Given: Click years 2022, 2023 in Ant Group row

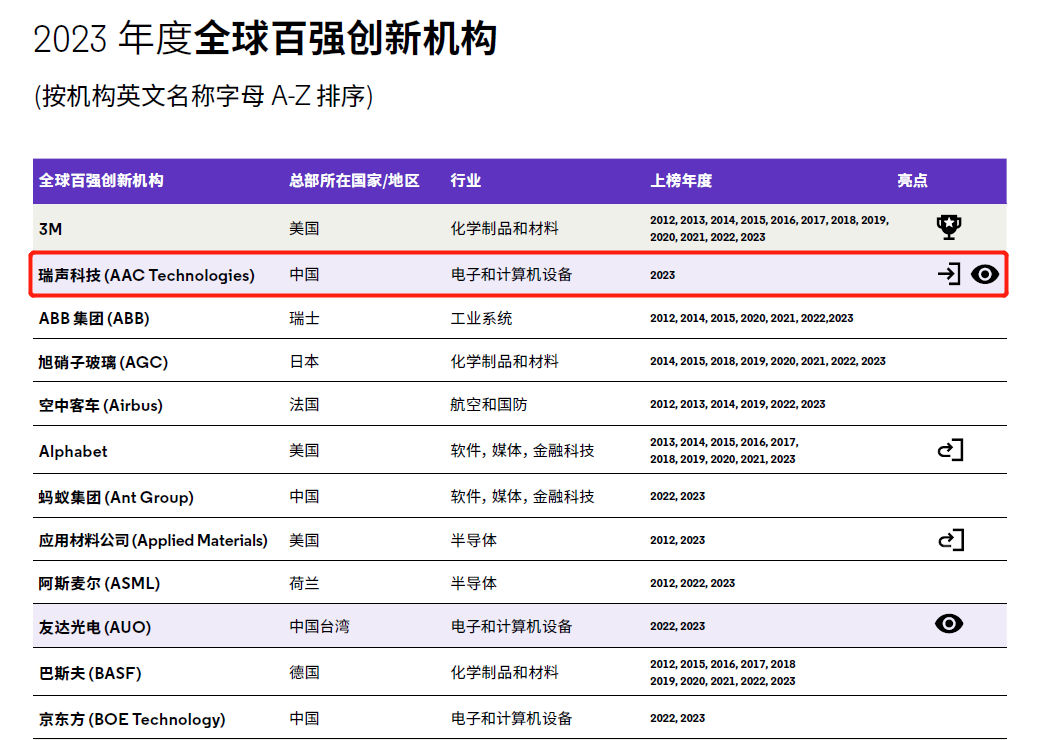Looking at the screenshot, I should click(678, 496).
